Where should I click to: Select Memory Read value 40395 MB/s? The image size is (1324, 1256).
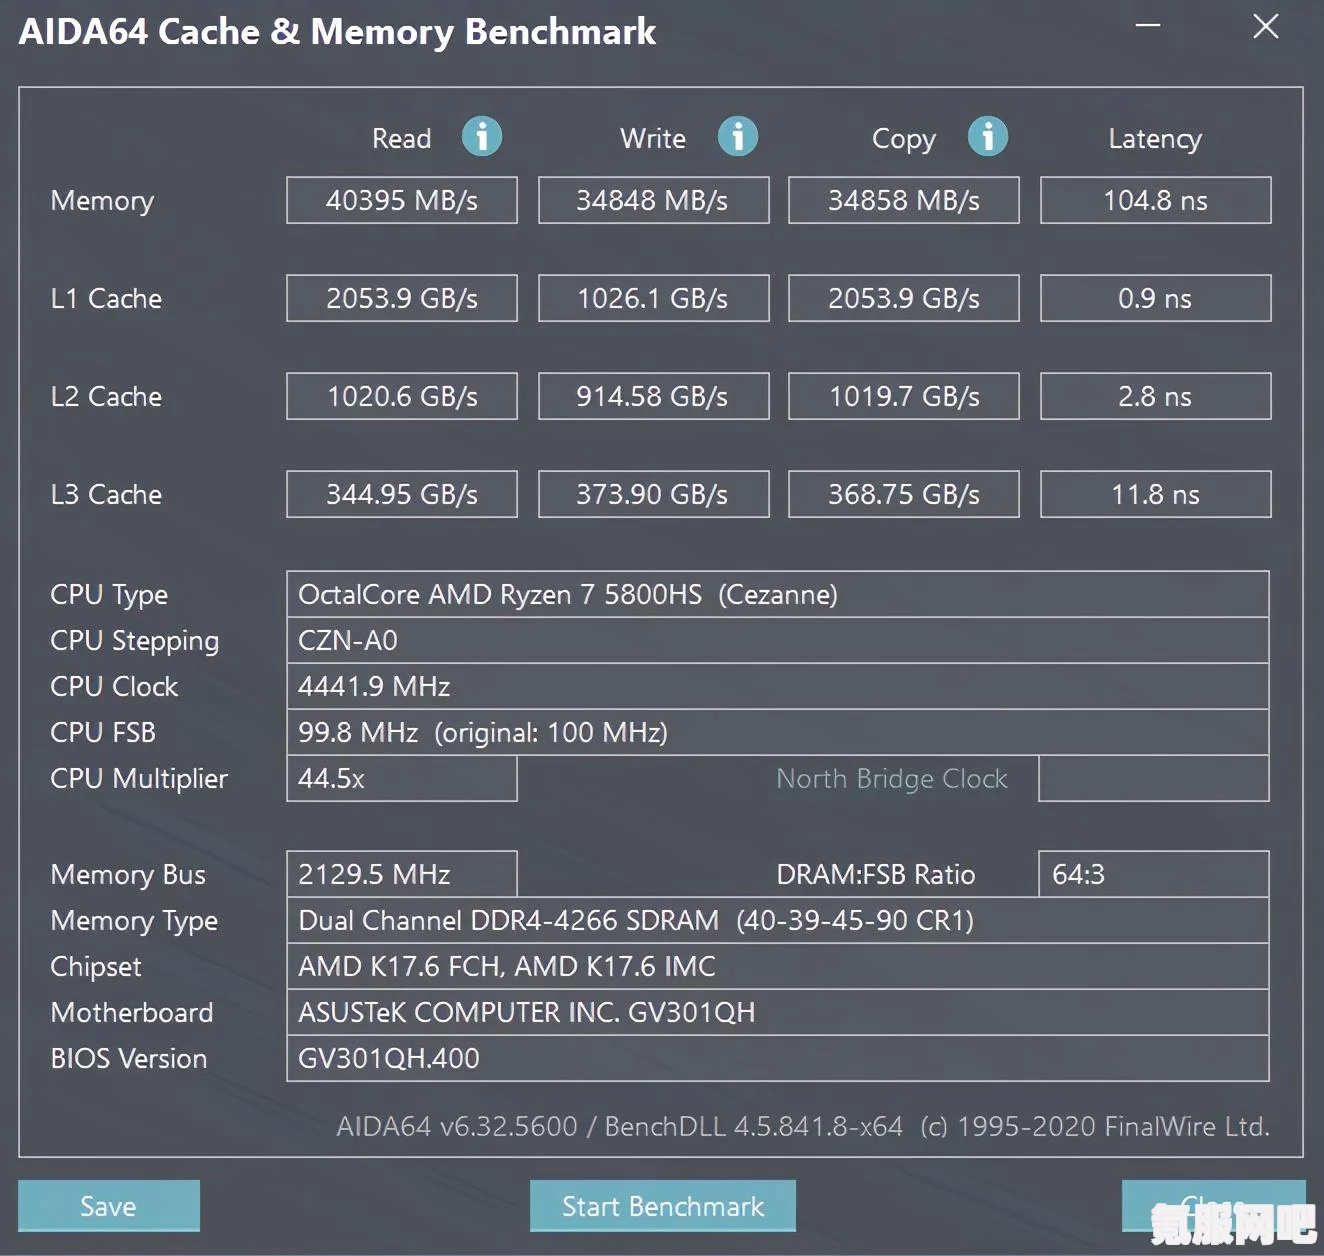pos(402,200)
